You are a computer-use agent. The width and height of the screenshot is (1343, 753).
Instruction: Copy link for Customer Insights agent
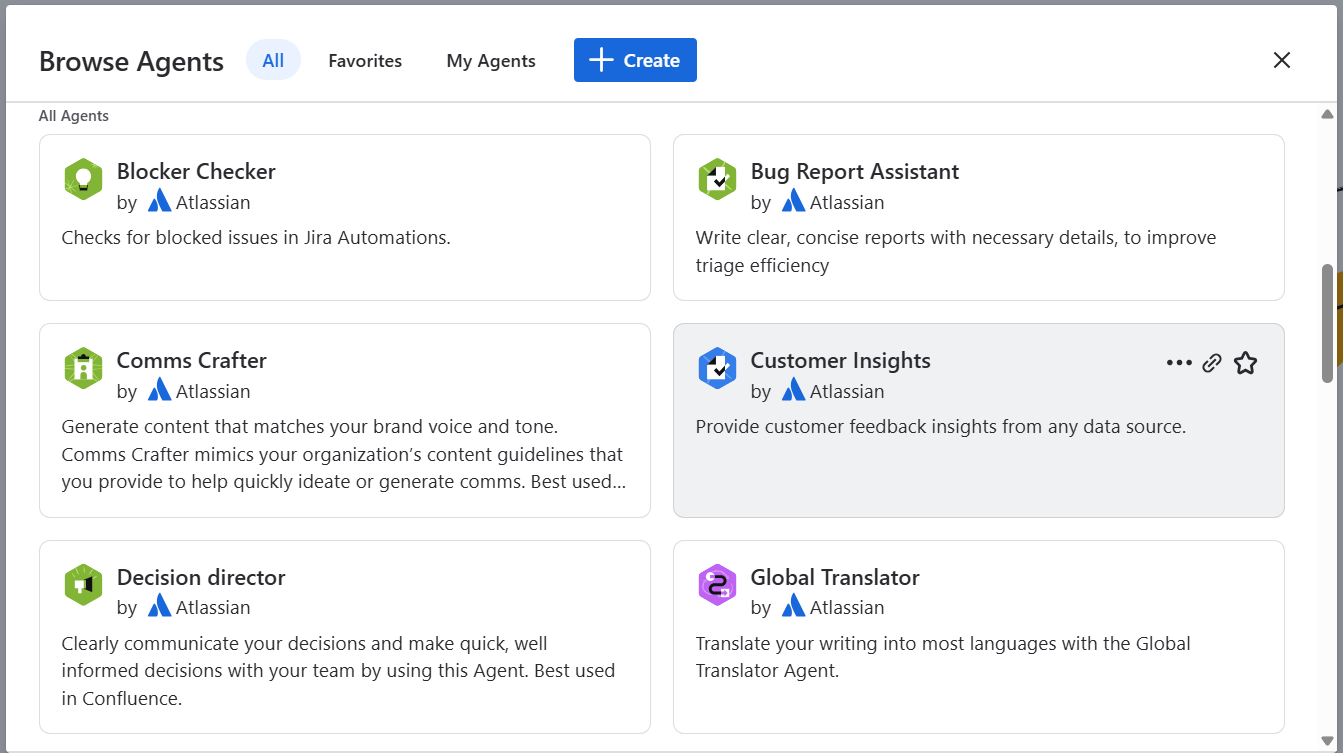[x=1212, y=363]
